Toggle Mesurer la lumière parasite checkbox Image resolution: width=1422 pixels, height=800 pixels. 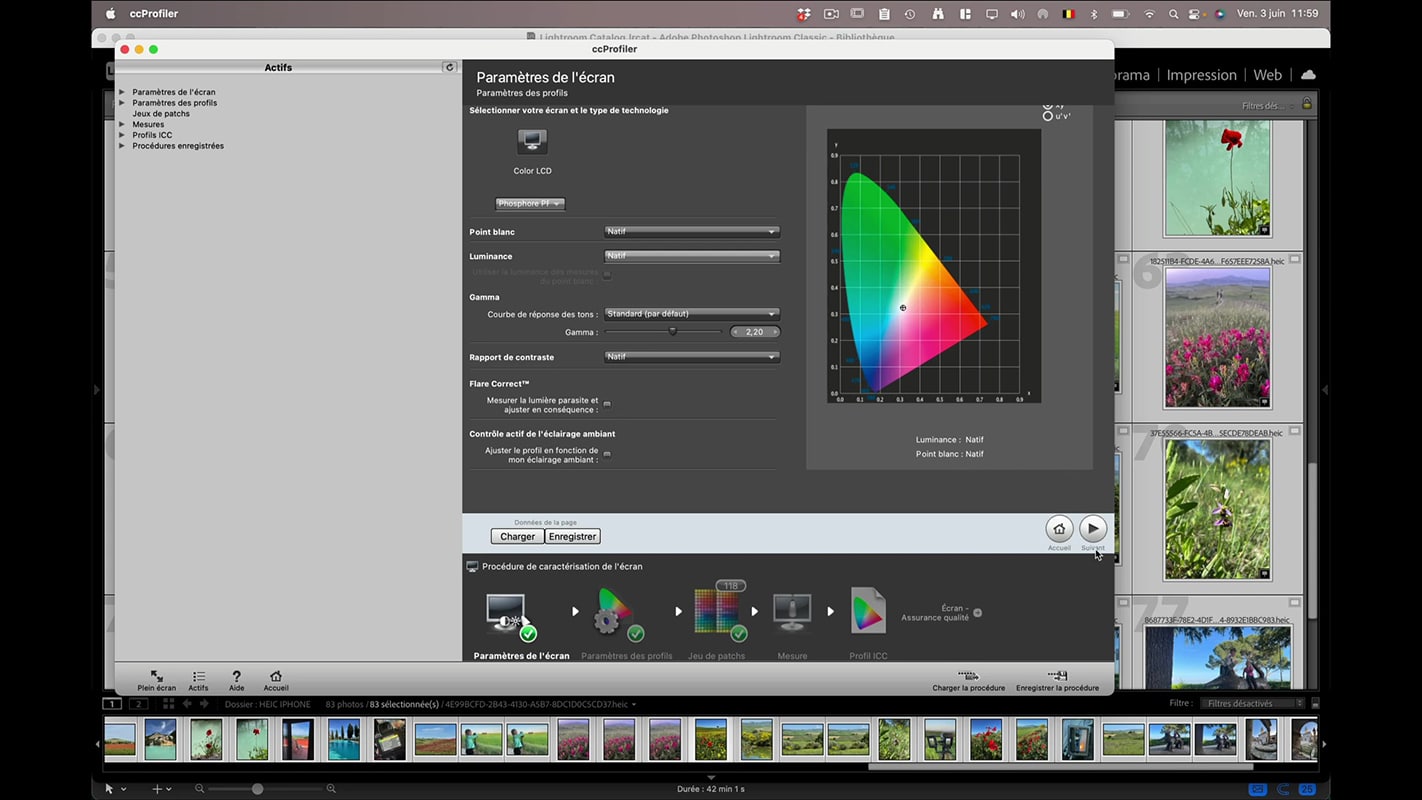(x=607, y=405)
